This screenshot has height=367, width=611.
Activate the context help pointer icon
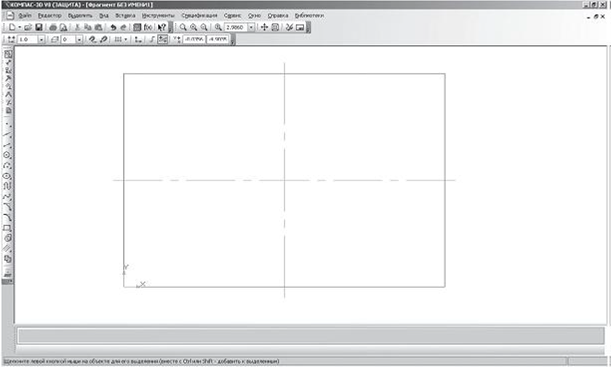162,27
